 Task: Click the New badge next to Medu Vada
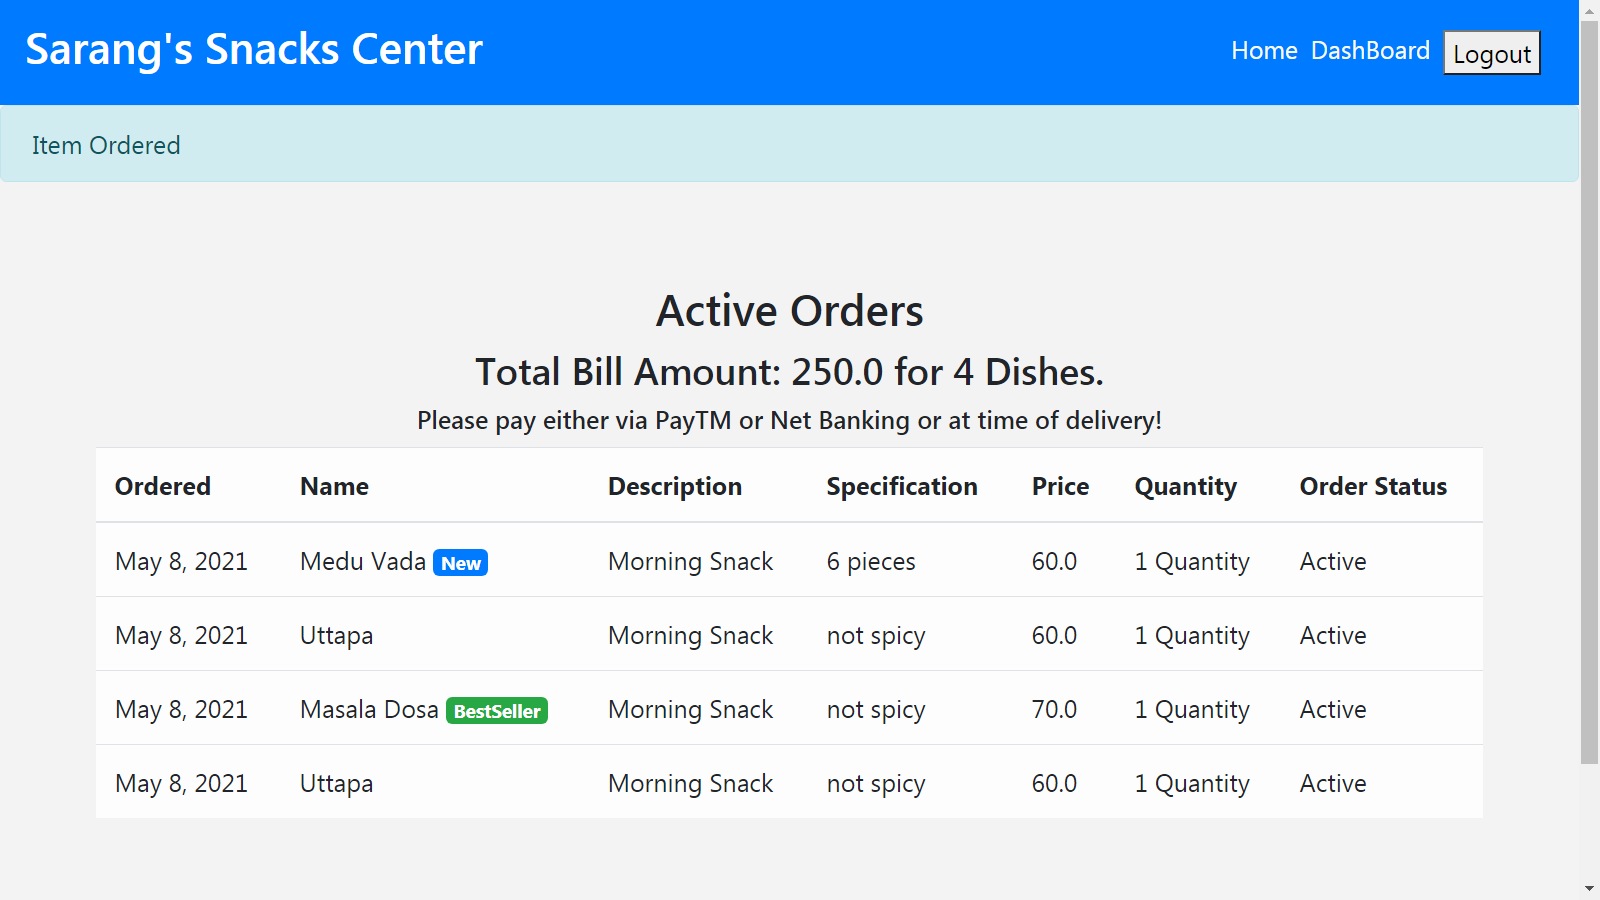(x=460, y=562)
